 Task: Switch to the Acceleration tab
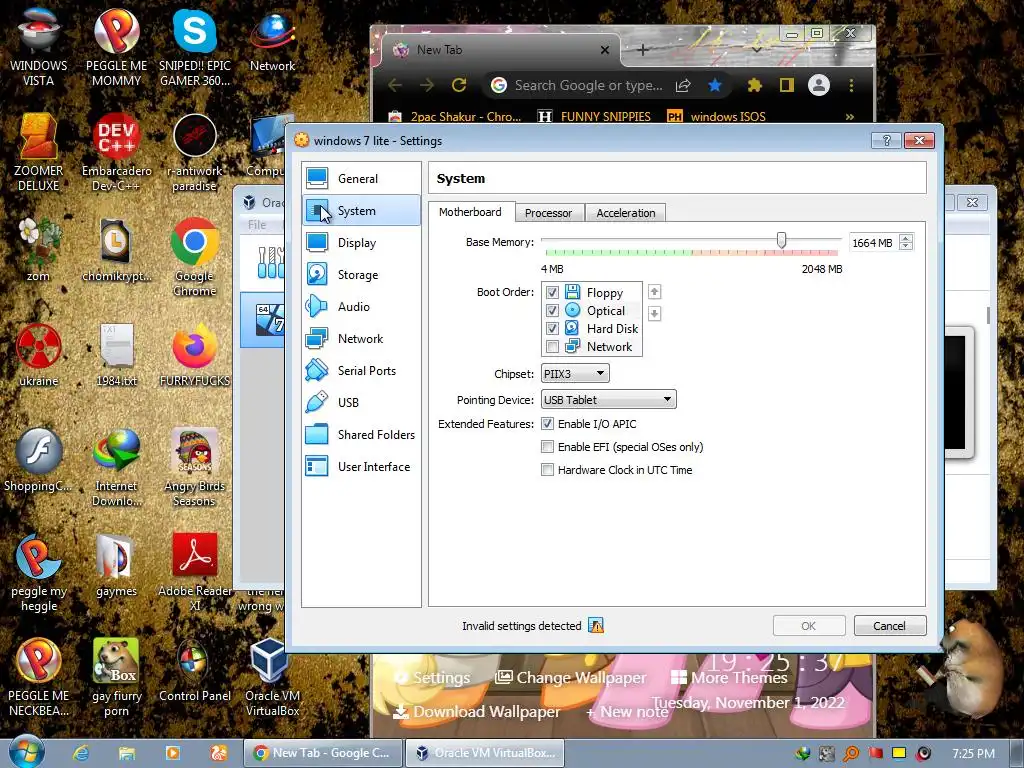(626, 213)
